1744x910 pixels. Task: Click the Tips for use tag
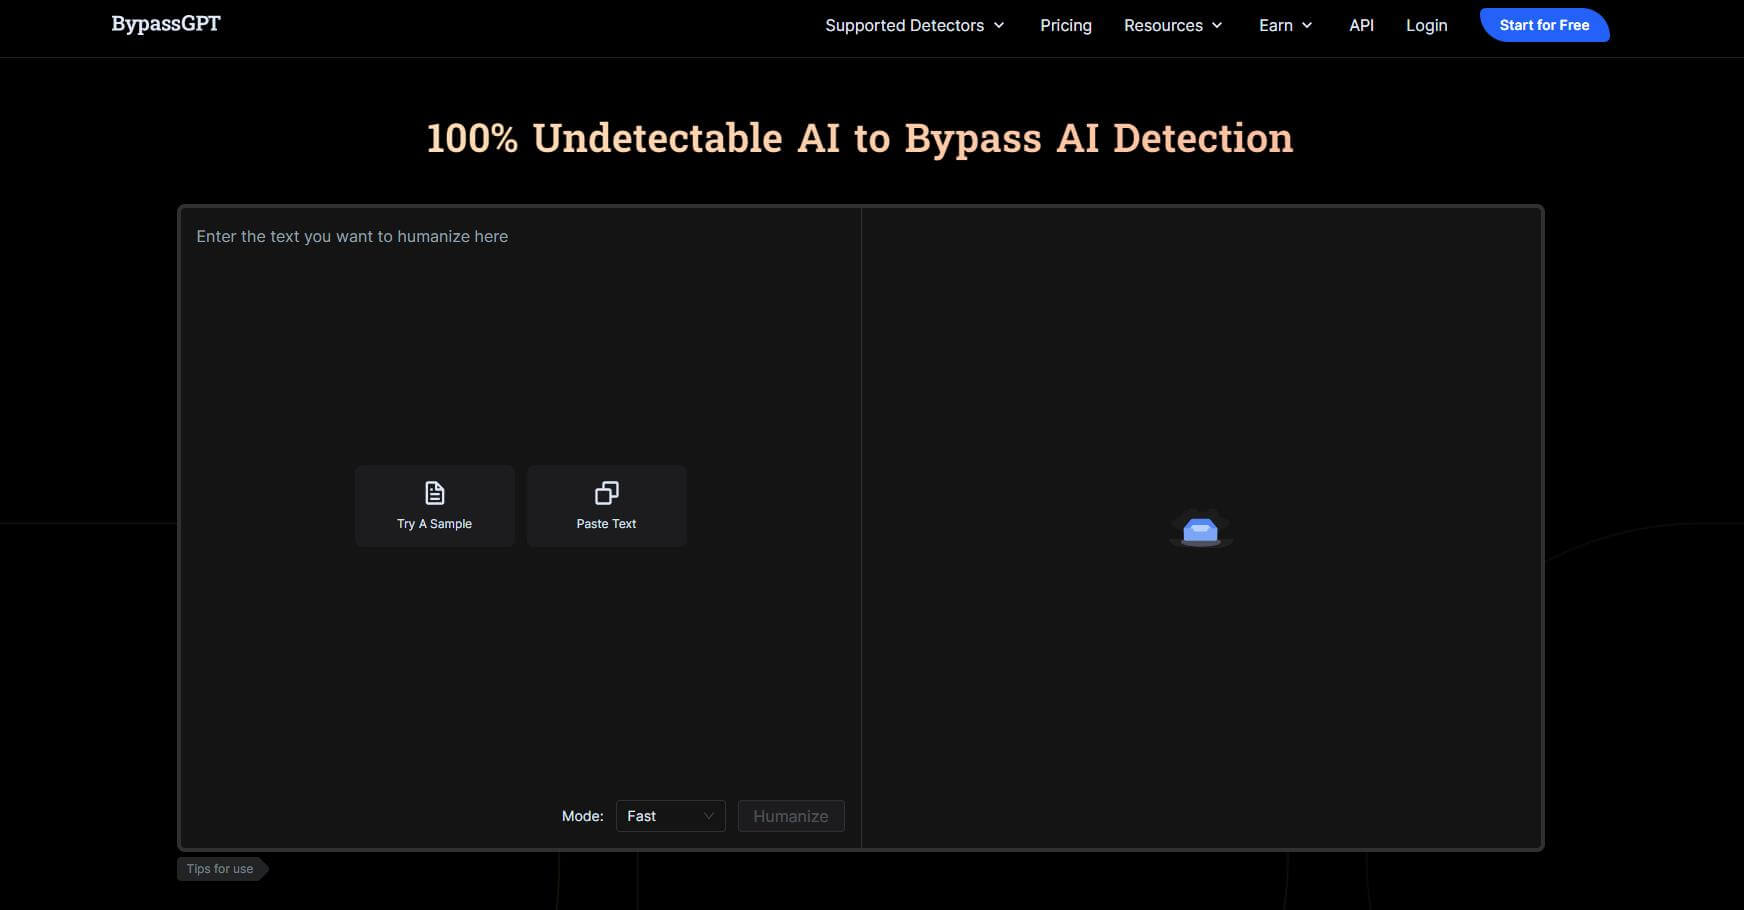[x=219, y=868]
